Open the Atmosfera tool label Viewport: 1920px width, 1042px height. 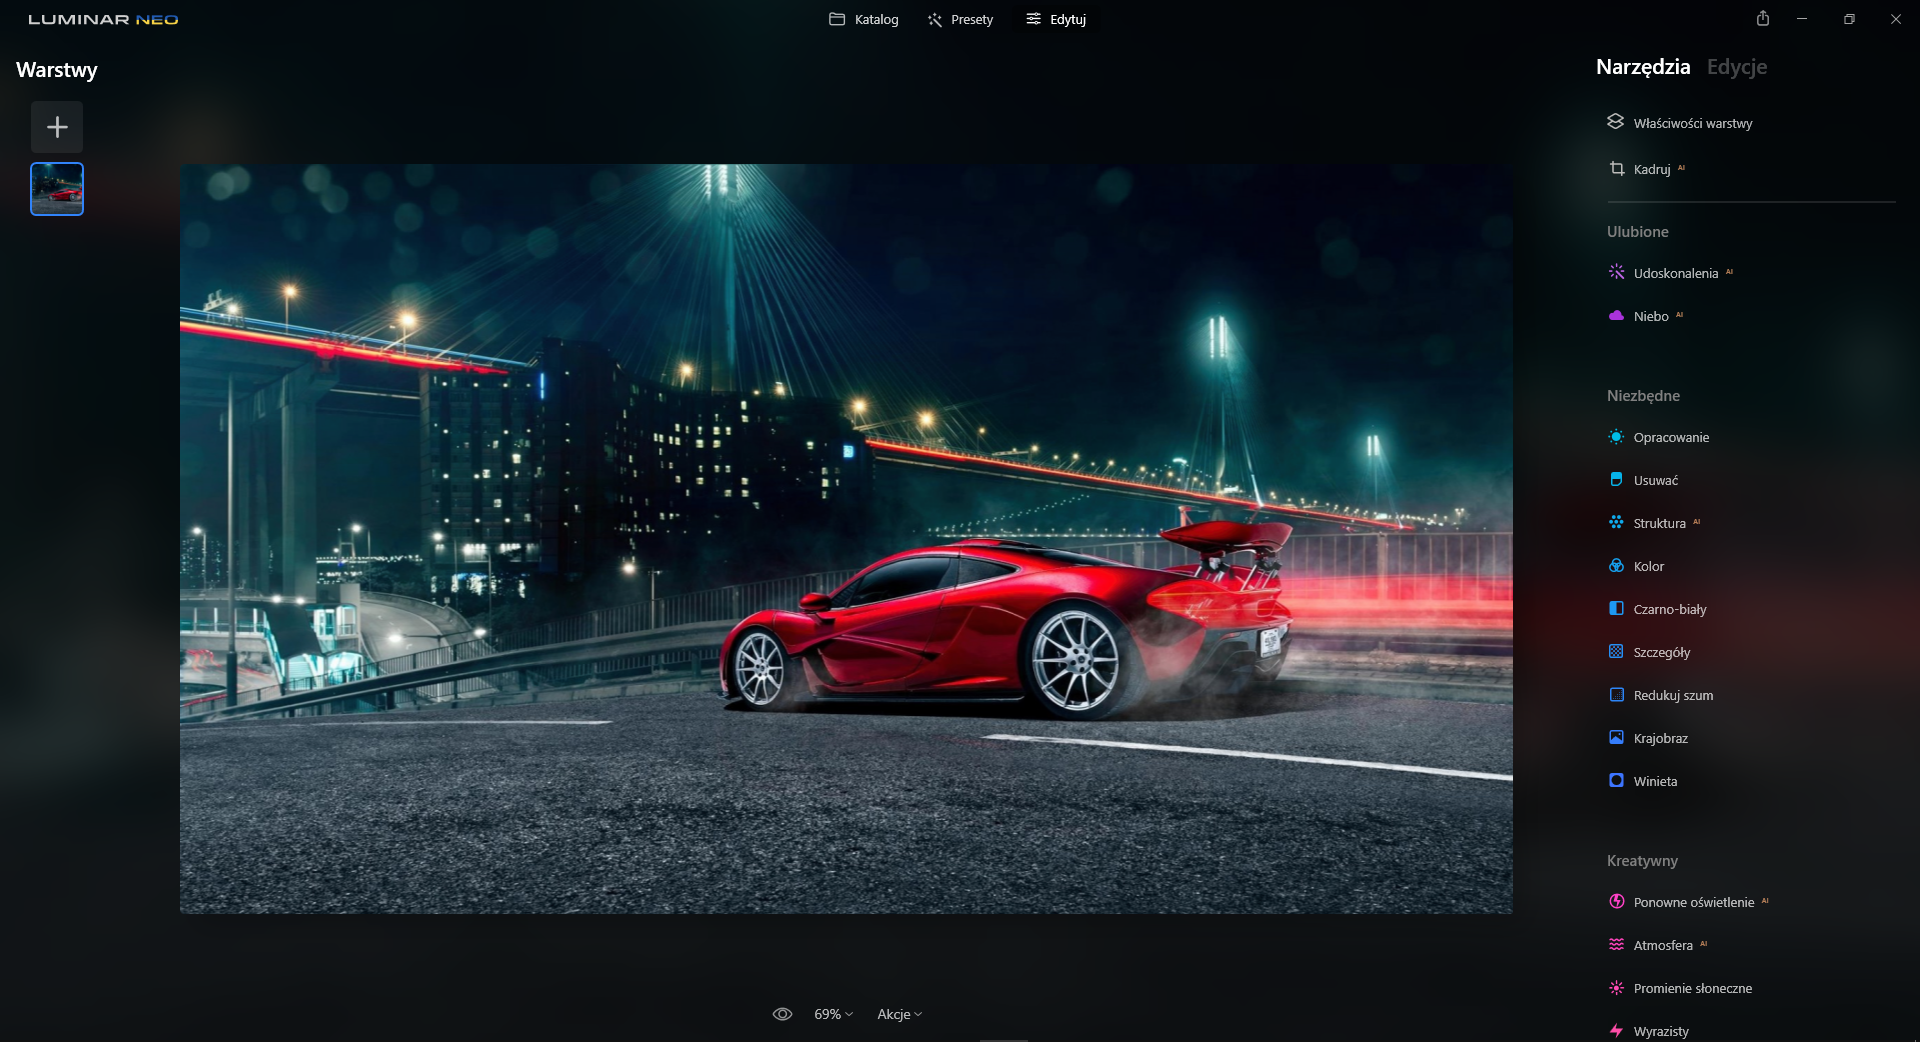click(x=1663, y=945)
